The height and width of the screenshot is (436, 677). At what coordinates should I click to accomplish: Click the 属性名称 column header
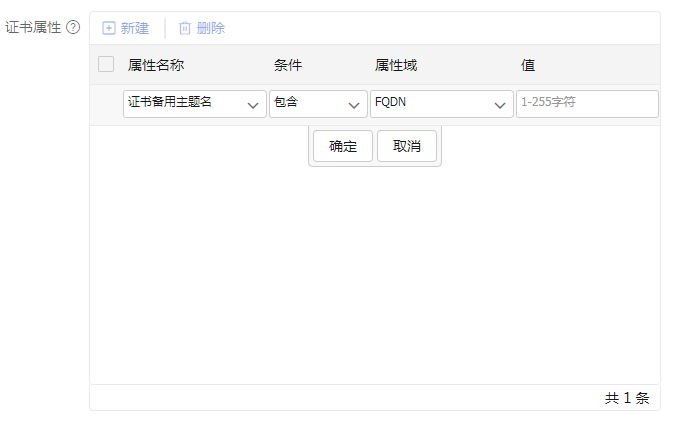click(156, 65)
